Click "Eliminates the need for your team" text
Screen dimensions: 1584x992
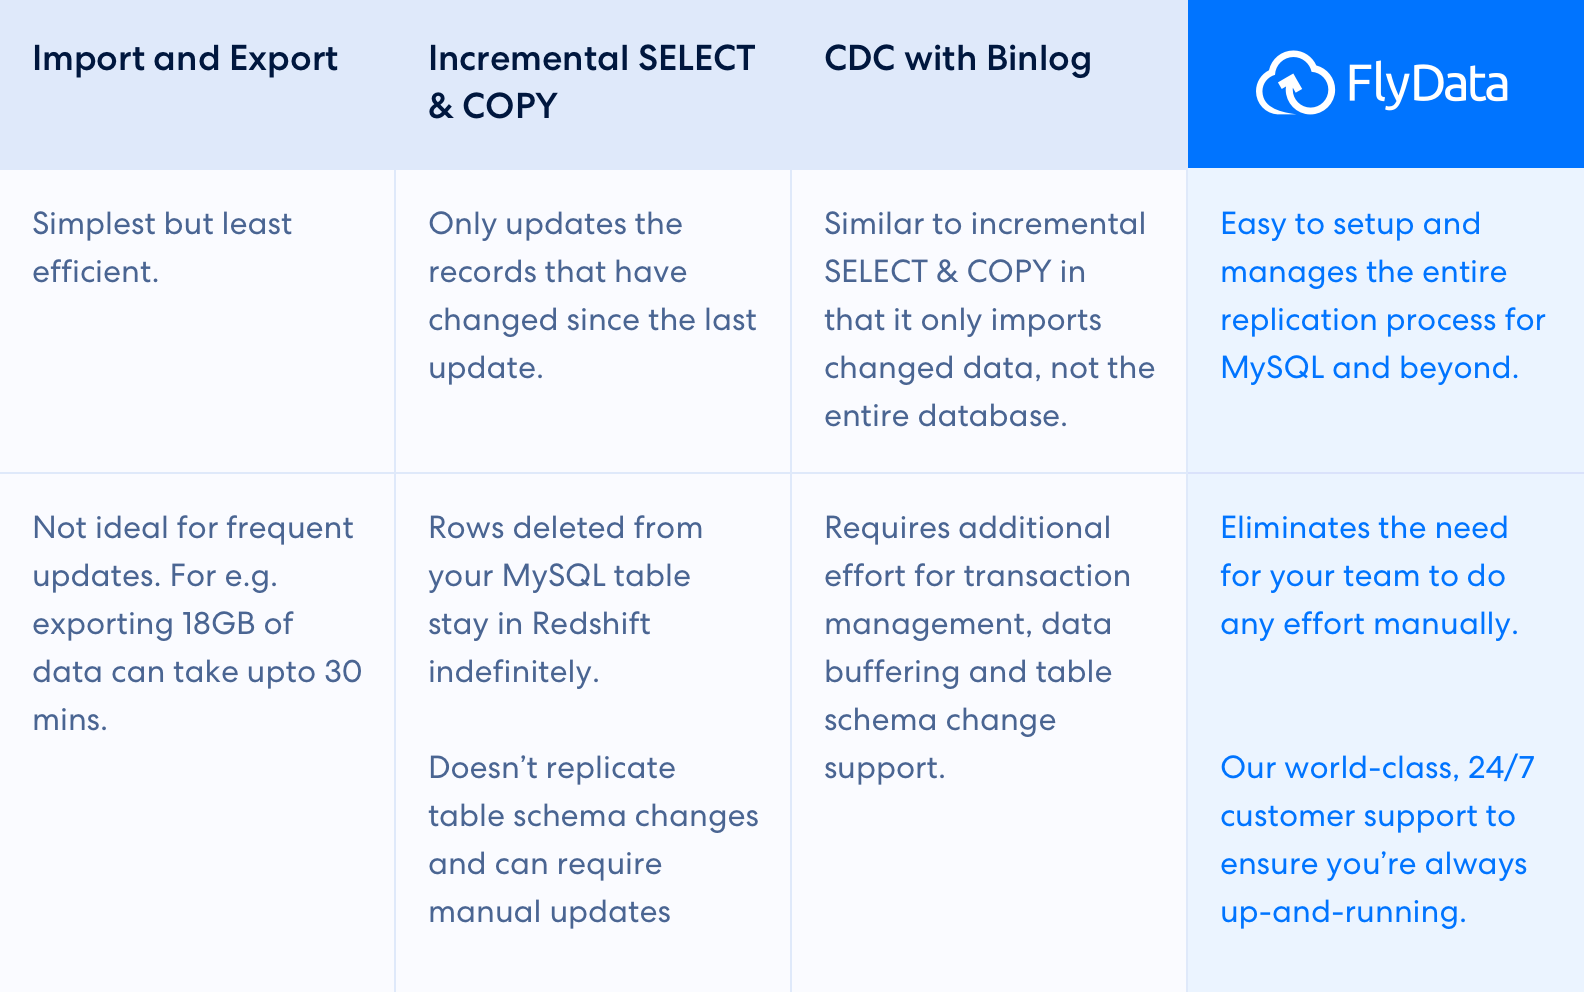coord(1368,575)
